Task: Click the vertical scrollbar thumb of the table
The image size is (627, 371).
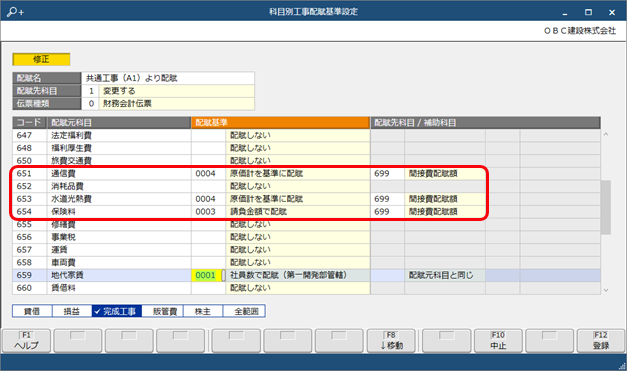Action: [x=606, y=207]
